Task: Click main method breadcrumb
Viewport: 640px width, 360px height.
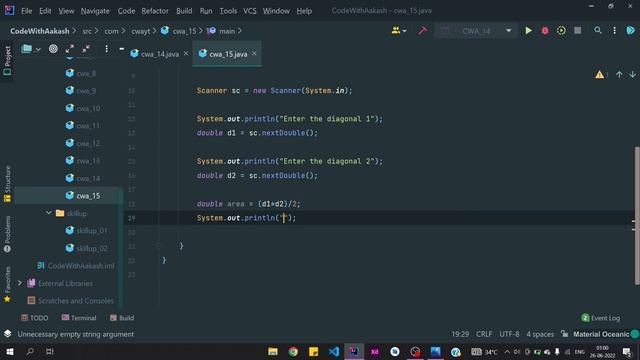Action: 221,31
